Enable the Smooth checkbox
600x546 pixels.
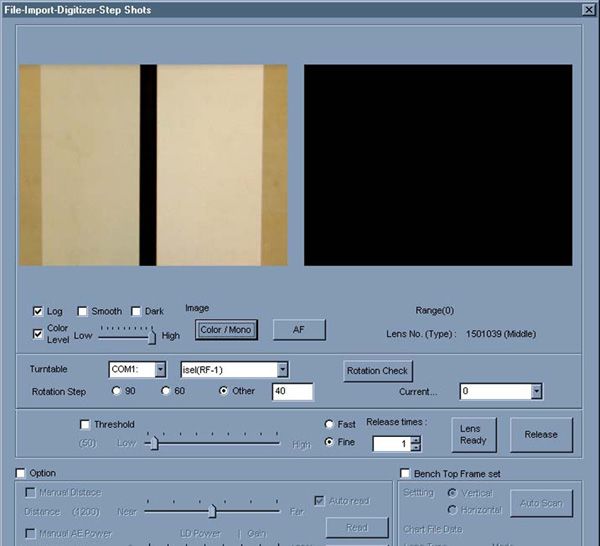82,311
